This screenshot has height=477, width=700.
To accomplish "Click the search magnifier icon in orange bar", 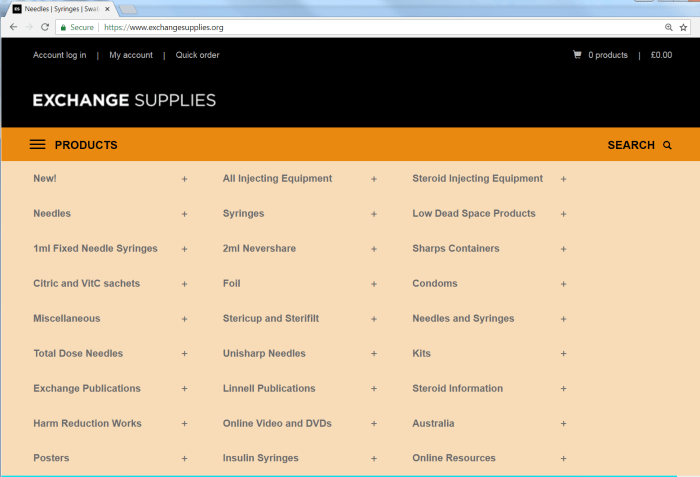I will (x=667, y=145).
